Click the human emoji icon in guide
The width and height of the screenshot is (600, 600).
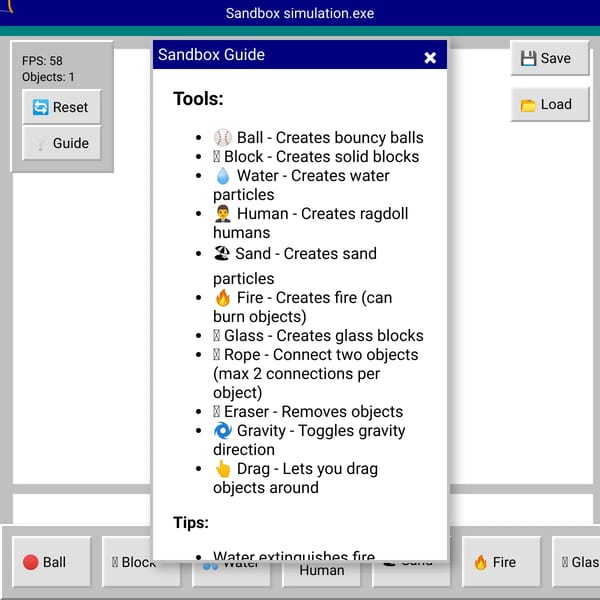(x=222, y=214)
